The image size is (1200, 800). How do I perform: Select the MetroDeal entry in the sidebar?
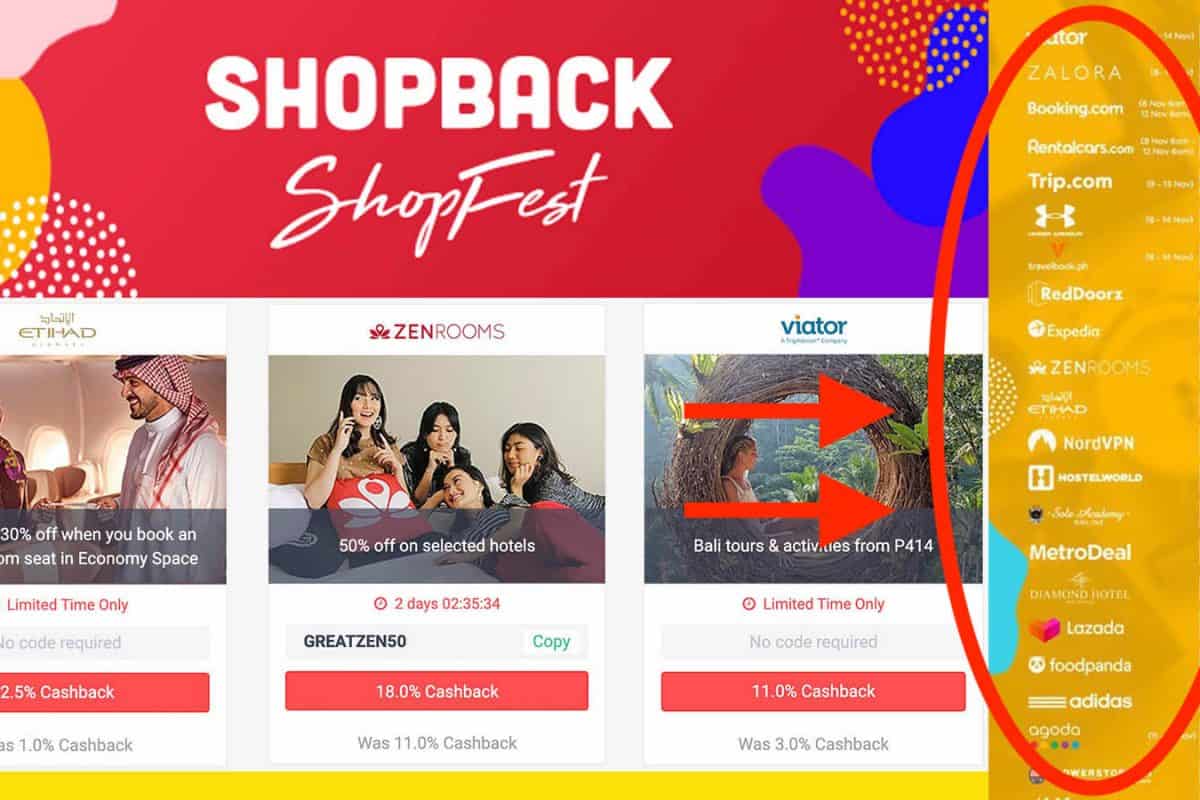(1080, 552)
